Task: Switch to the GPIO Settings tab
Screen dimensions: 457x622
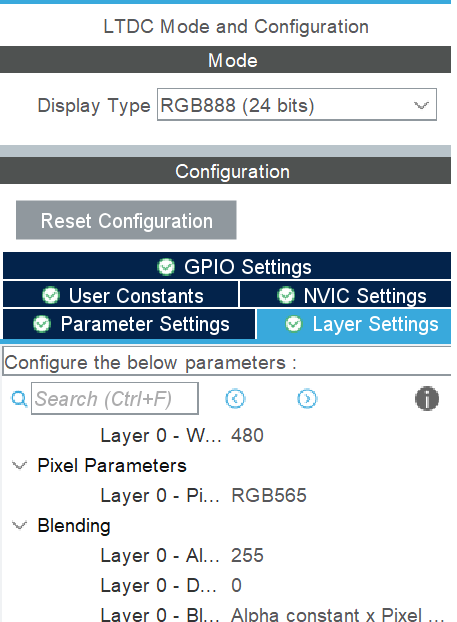Action: [x=227, y=266]
